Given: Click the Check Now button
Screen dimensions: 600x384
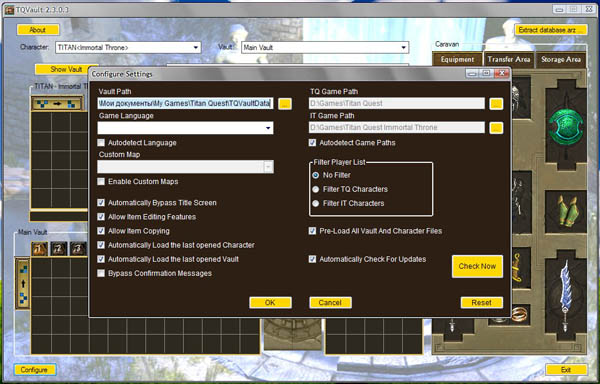Looking at the screenshot, I should coord(477,266).
